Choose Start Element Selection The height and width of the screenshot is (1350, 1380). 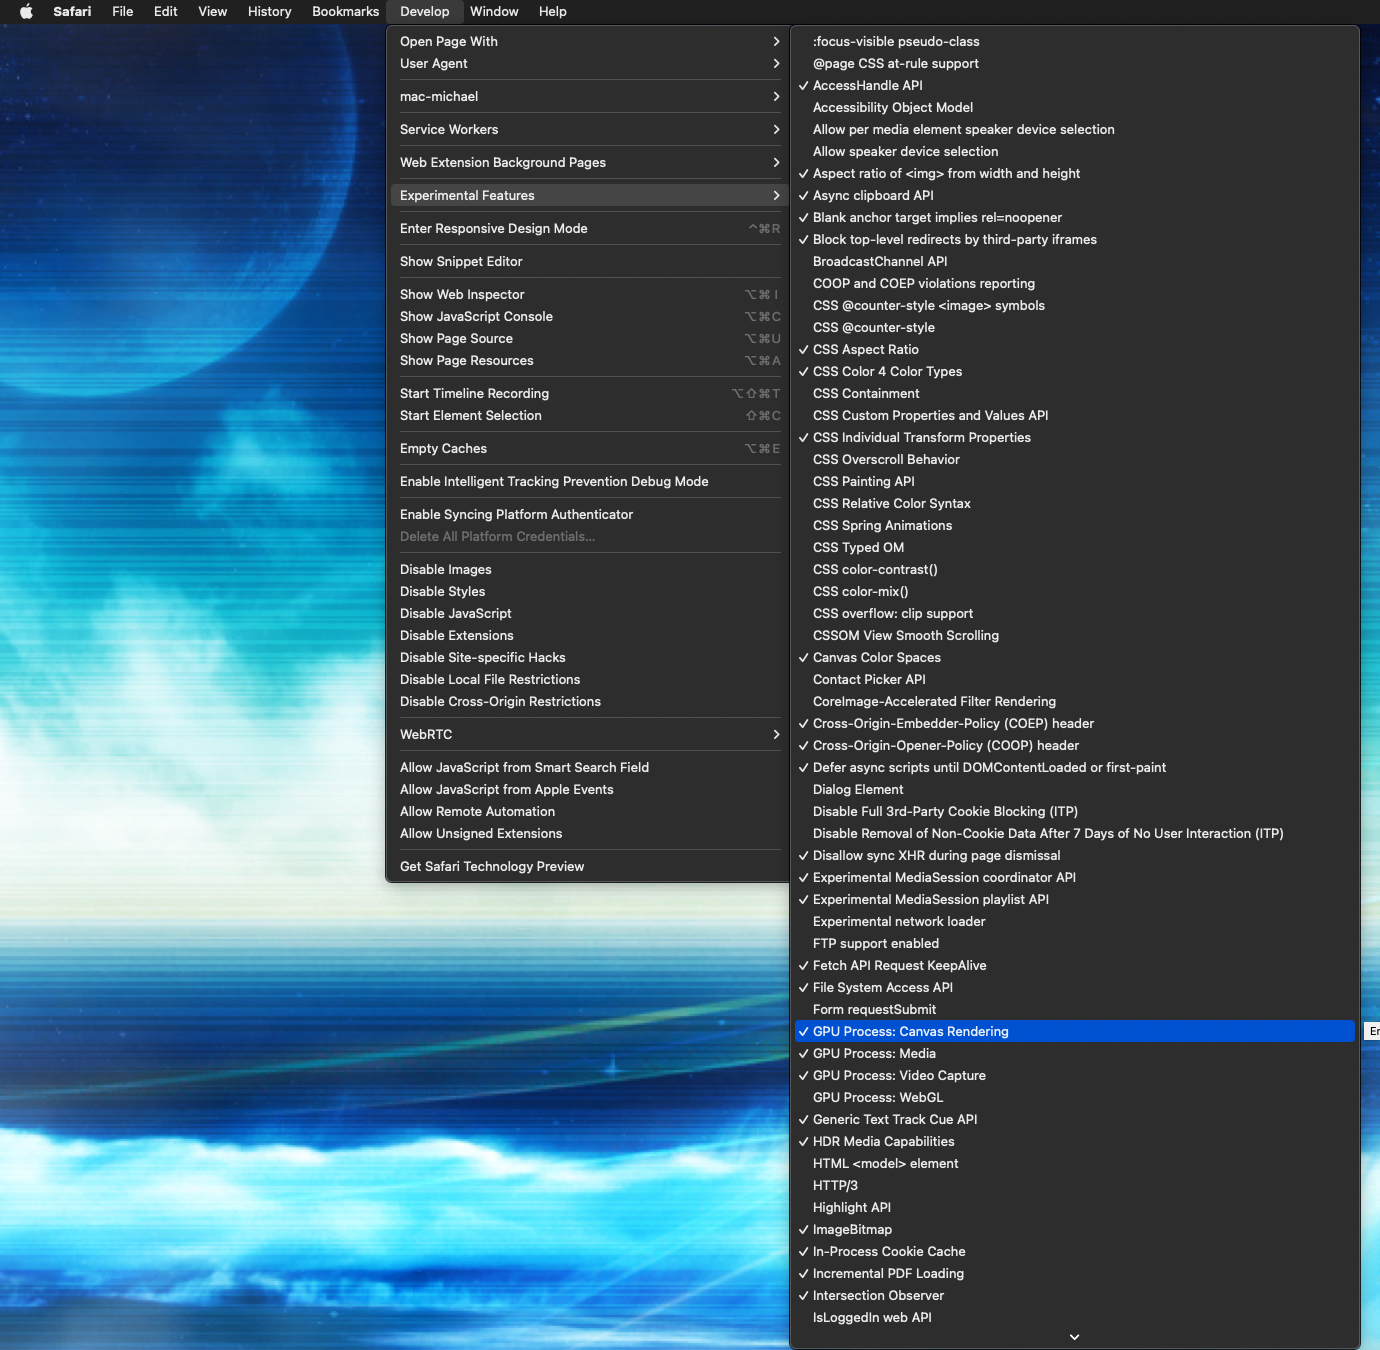[588, 415]
